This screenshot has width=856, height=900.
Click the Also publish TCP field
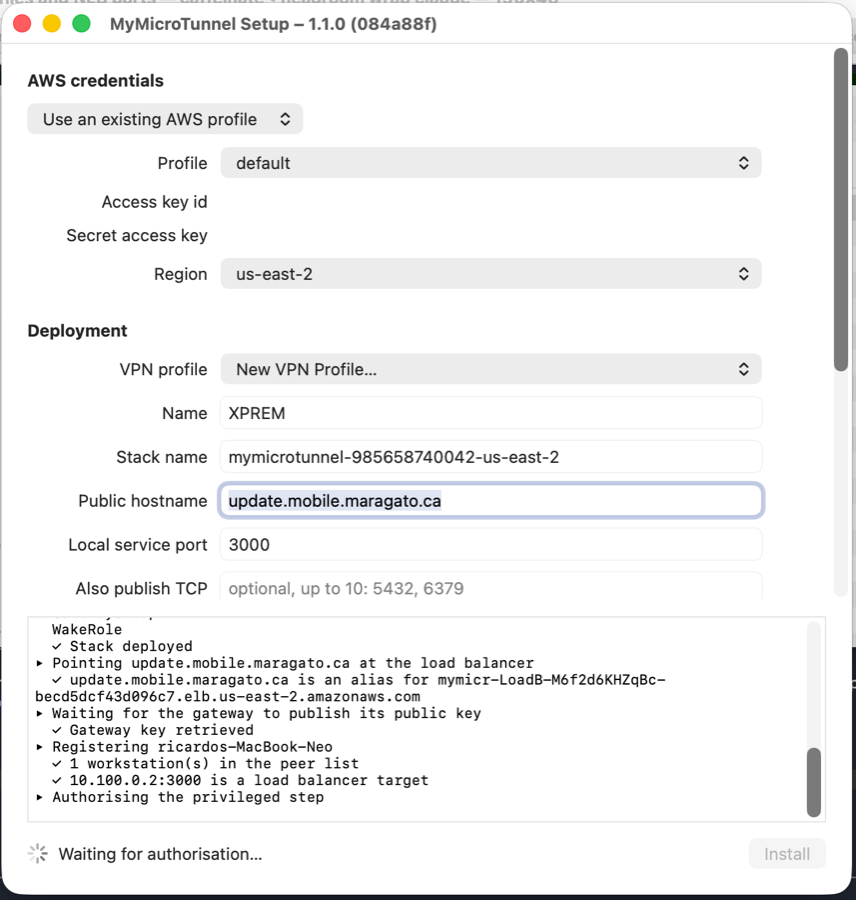[x=491, y=587]
